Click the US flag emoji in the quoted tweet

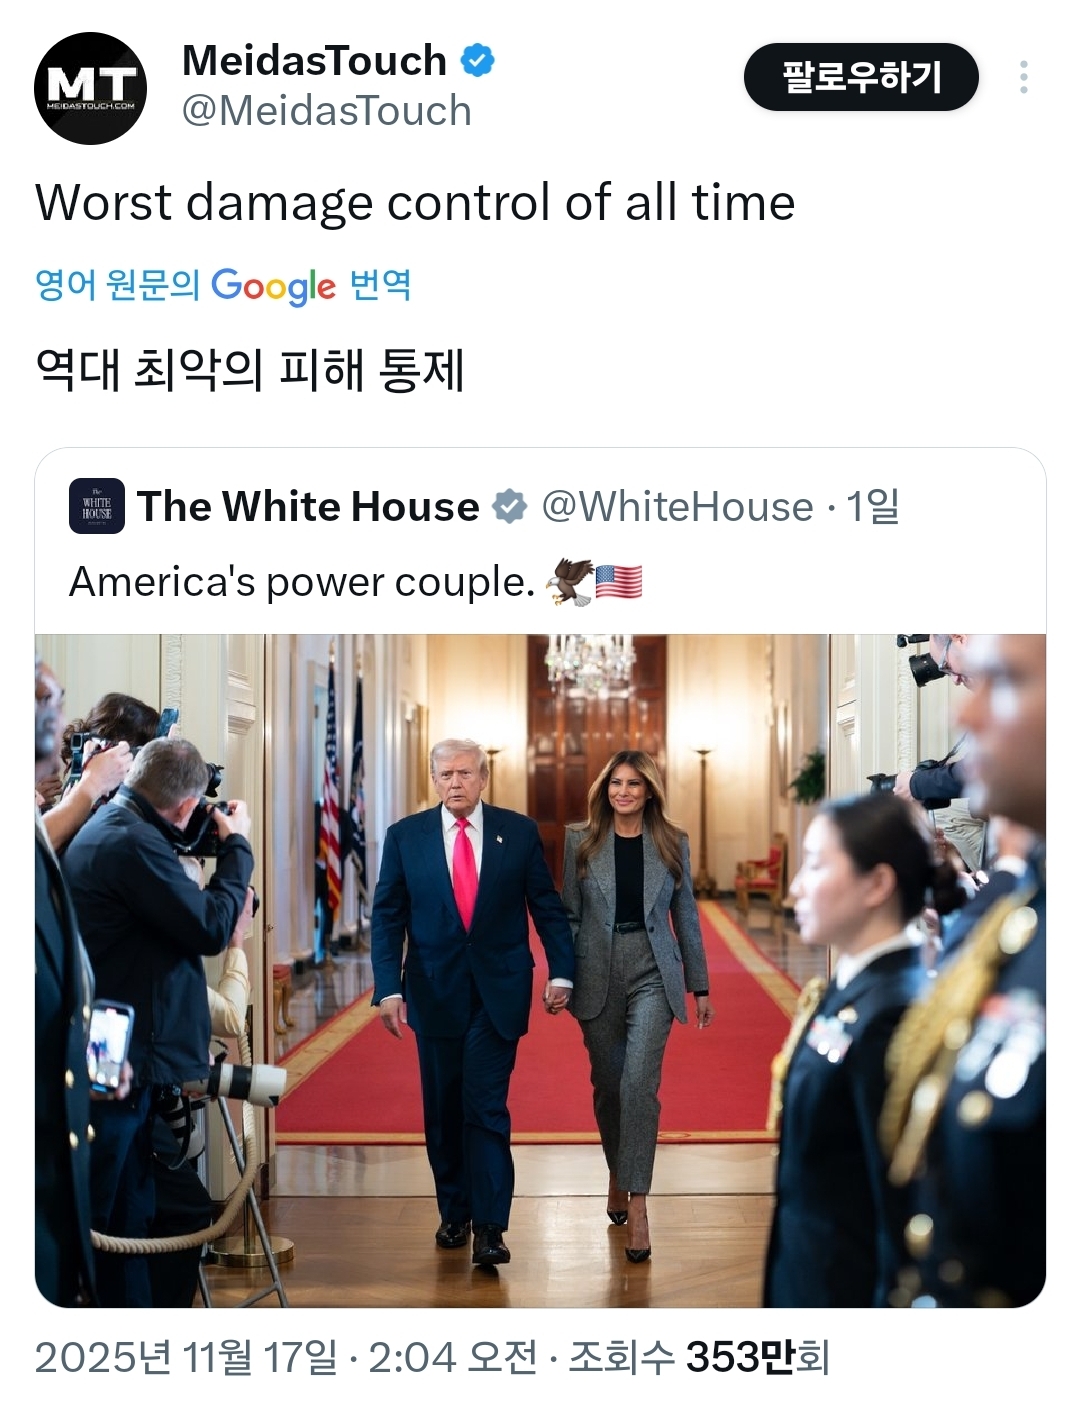click(619, 582)
